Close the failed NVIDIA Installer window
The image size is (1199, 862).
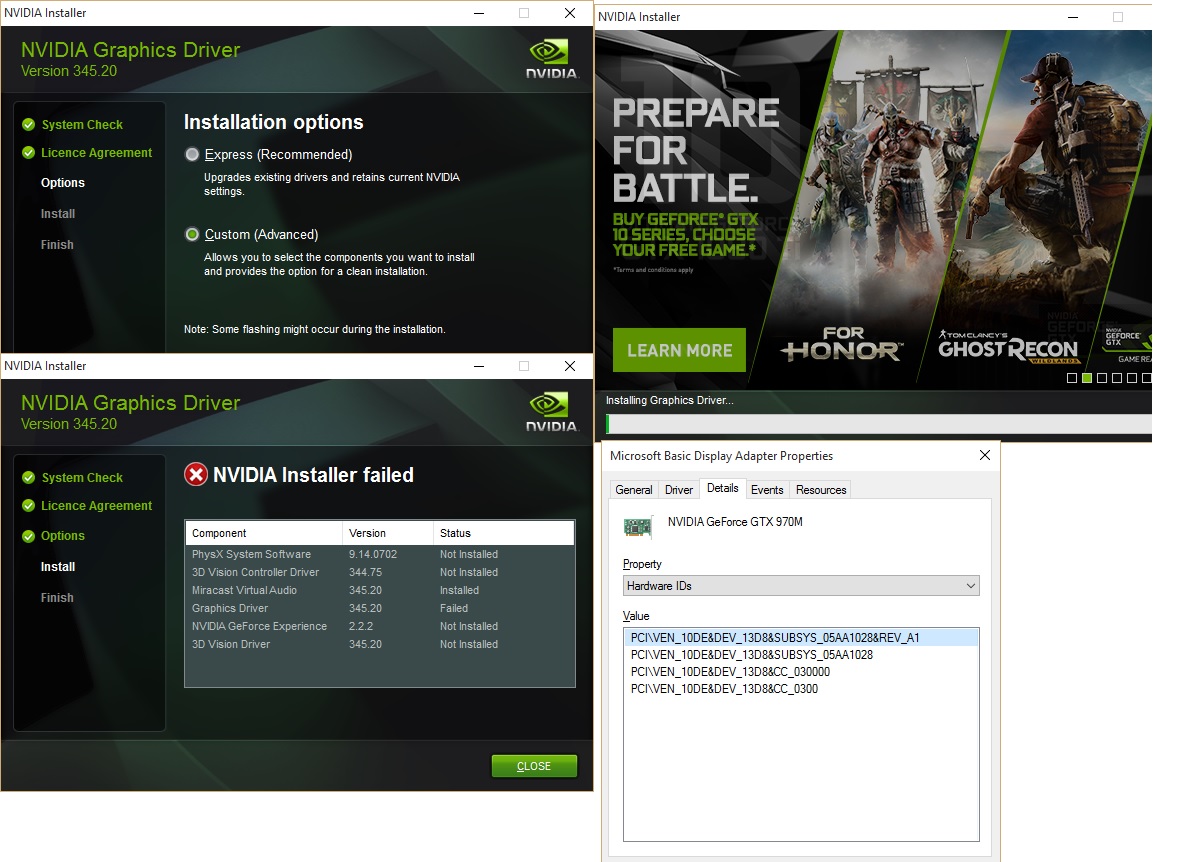pyautogui.click(x=570, y=366)
